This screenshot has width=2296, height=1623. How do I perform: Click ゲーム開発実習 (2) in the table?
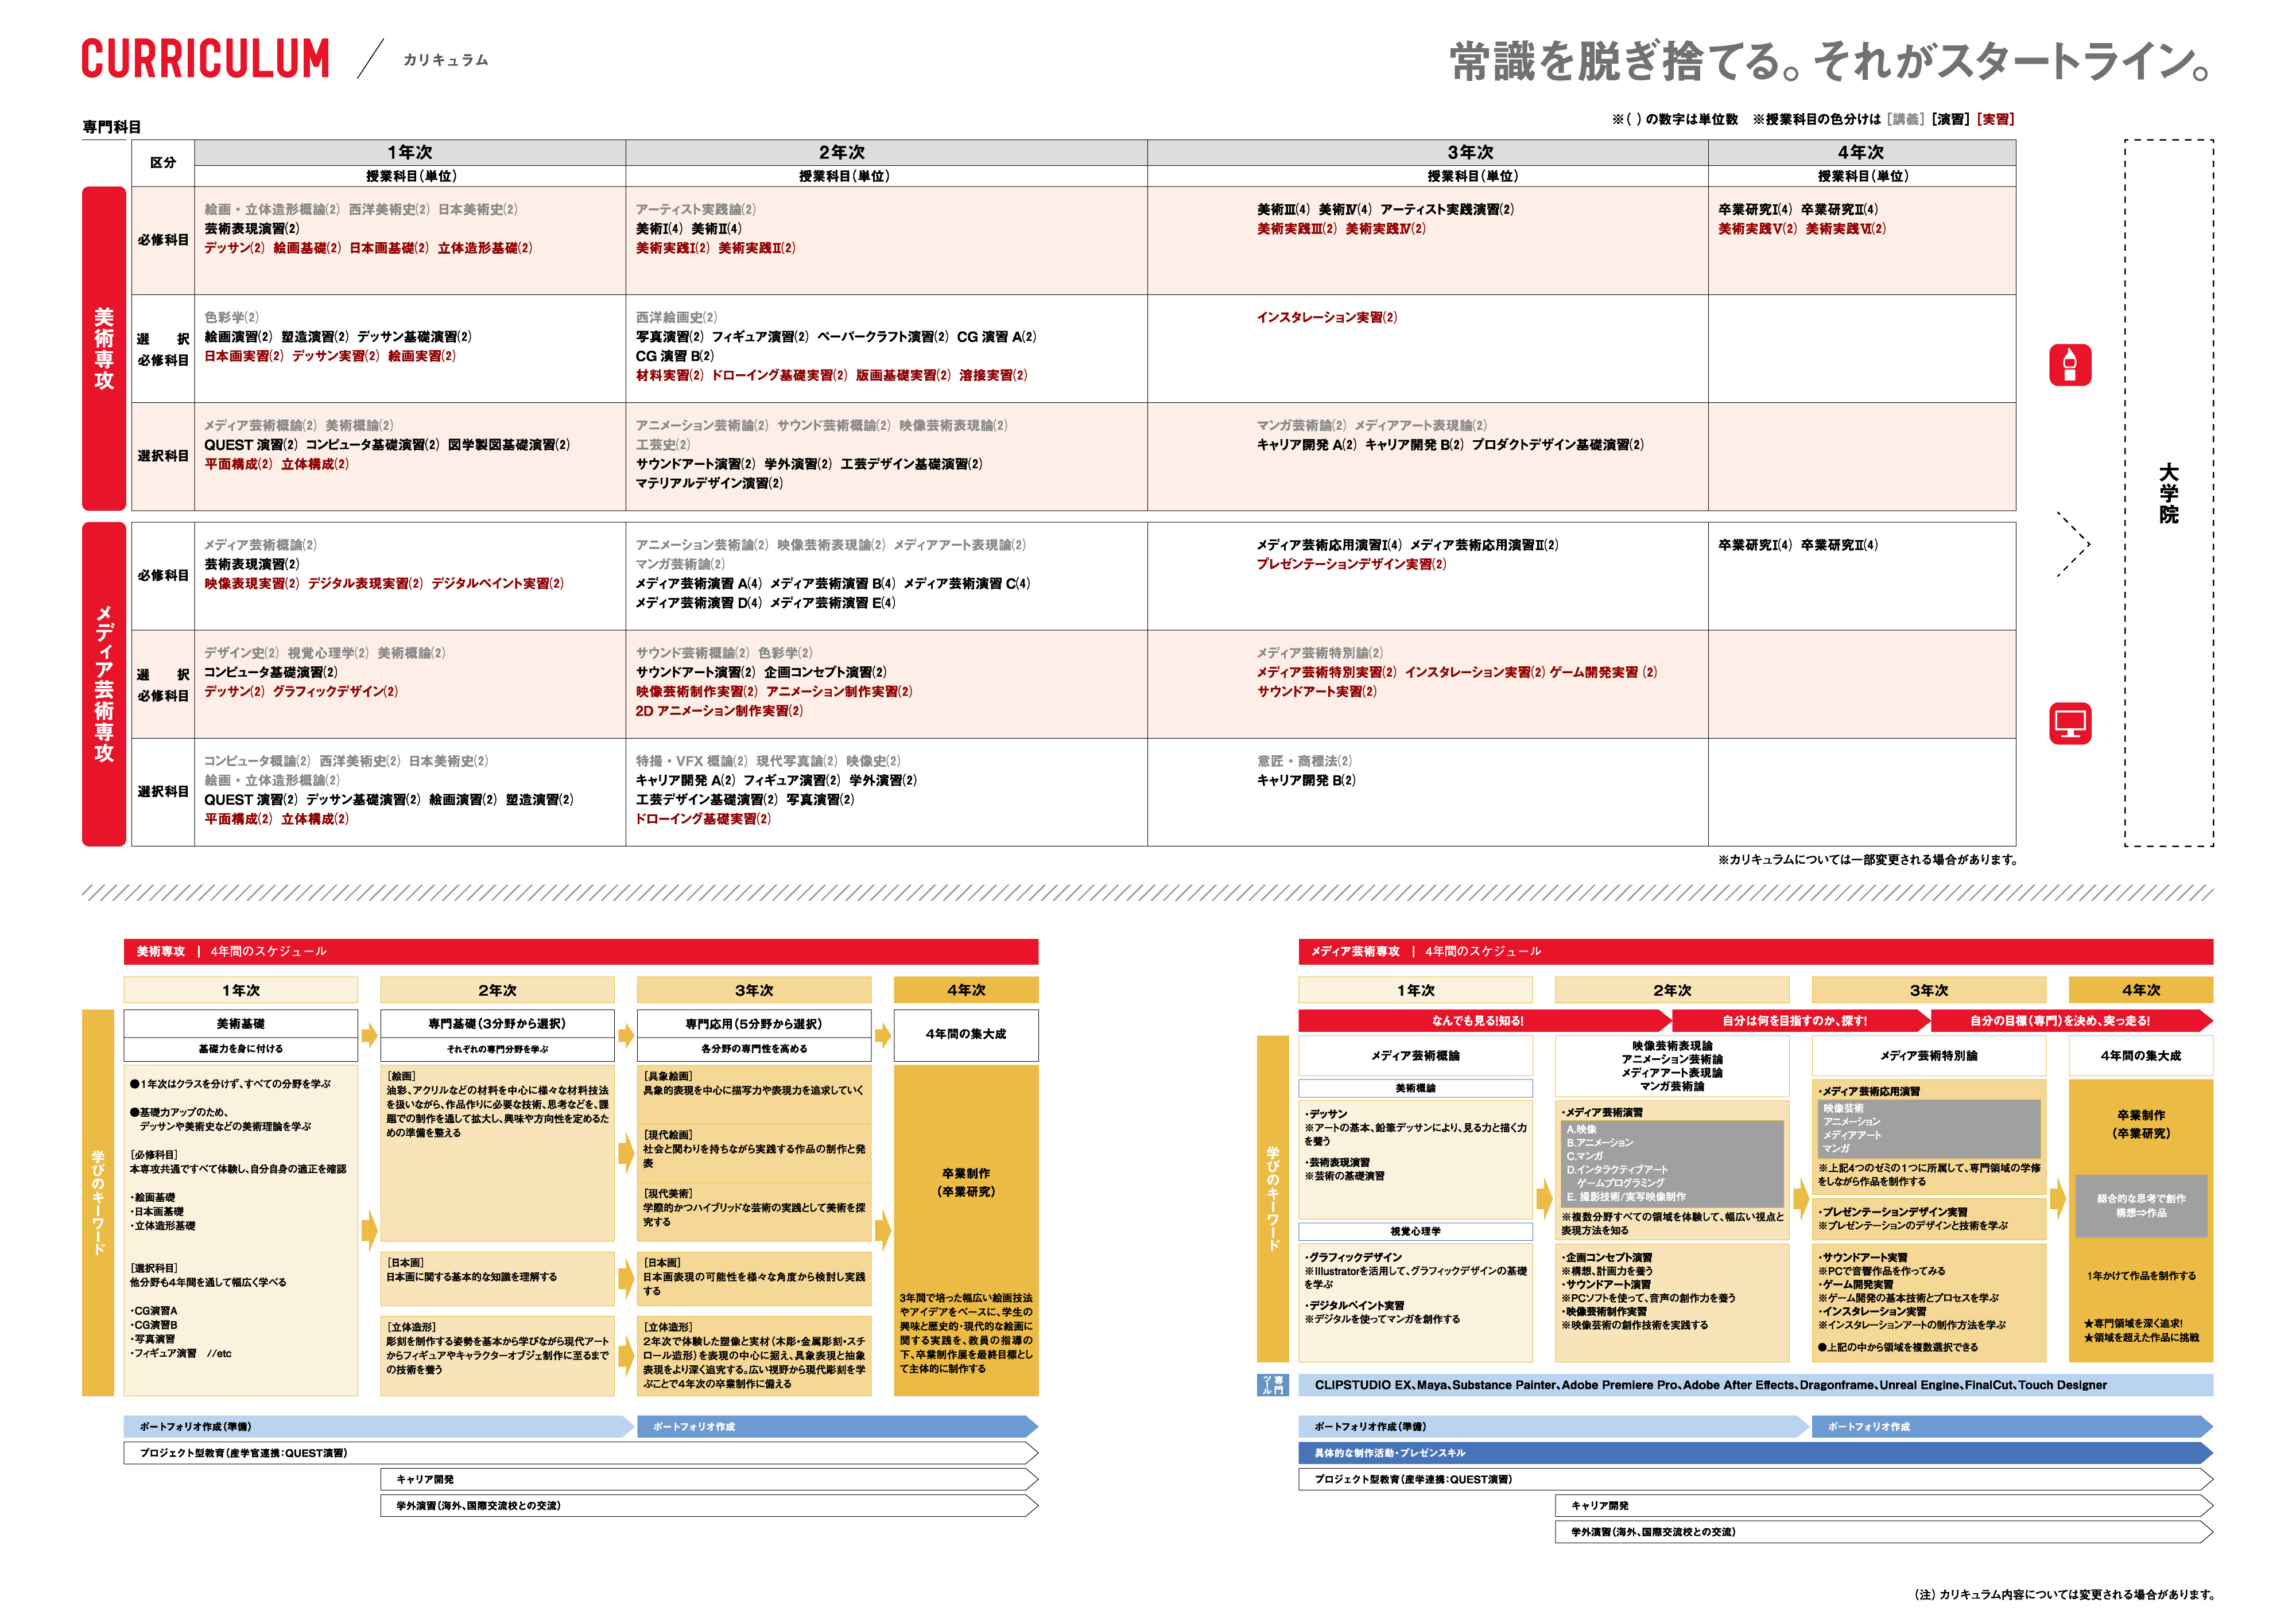point(1603,673)
